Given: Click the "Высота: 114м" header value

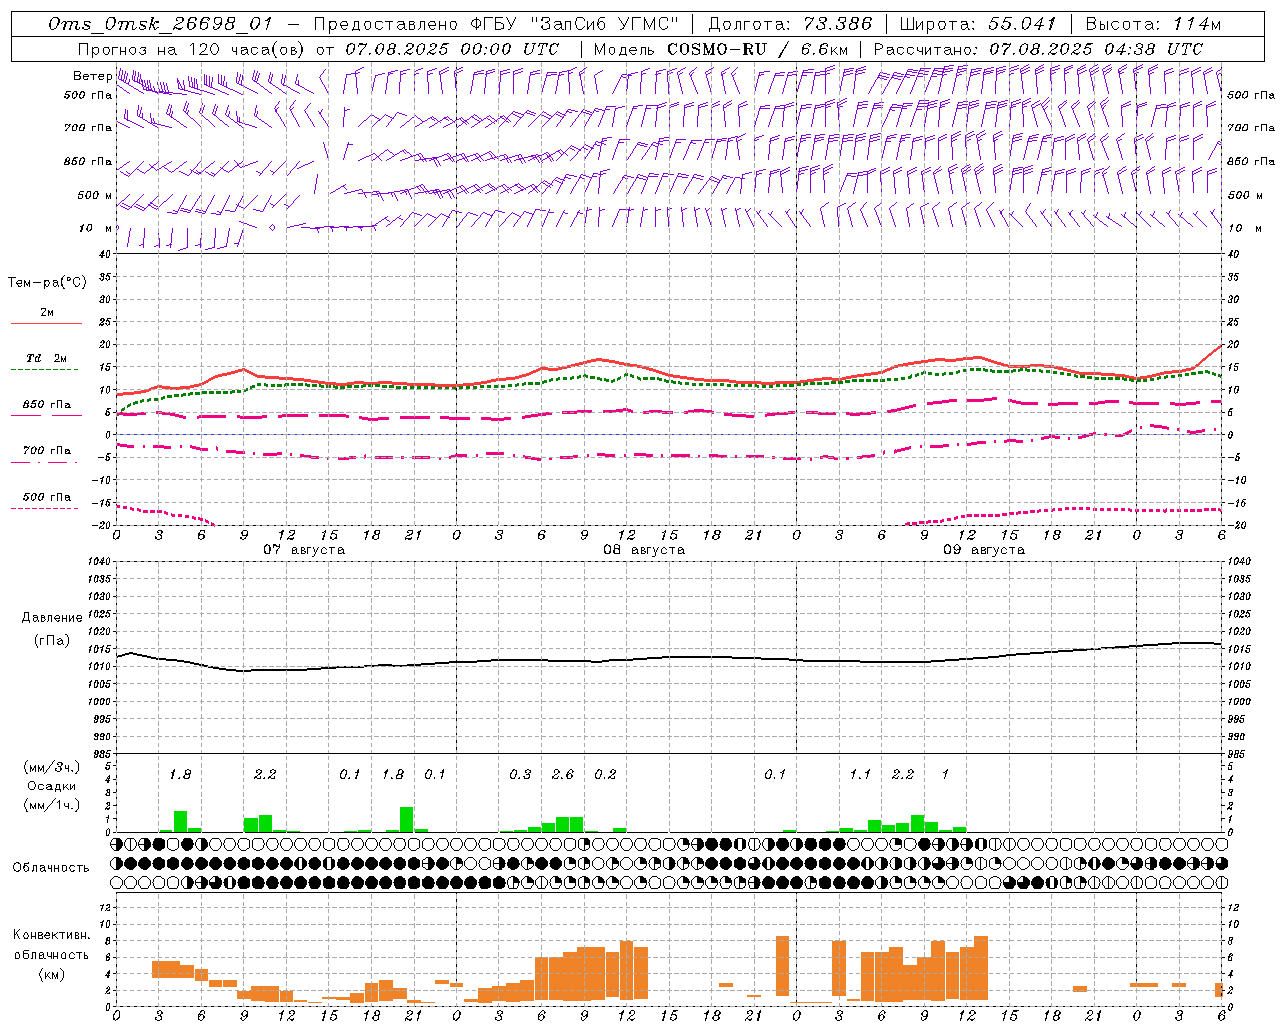Looking at the screenshot, I should pyautogui.click(x=1153, y=24).
